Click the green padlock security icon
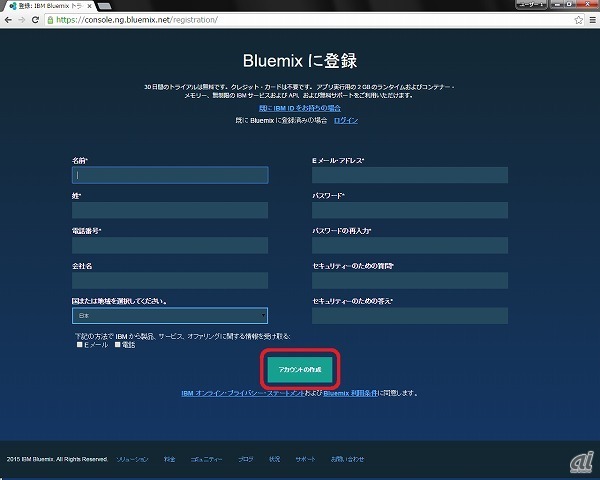Screen dimensions: 600x480 click(50, 20)
